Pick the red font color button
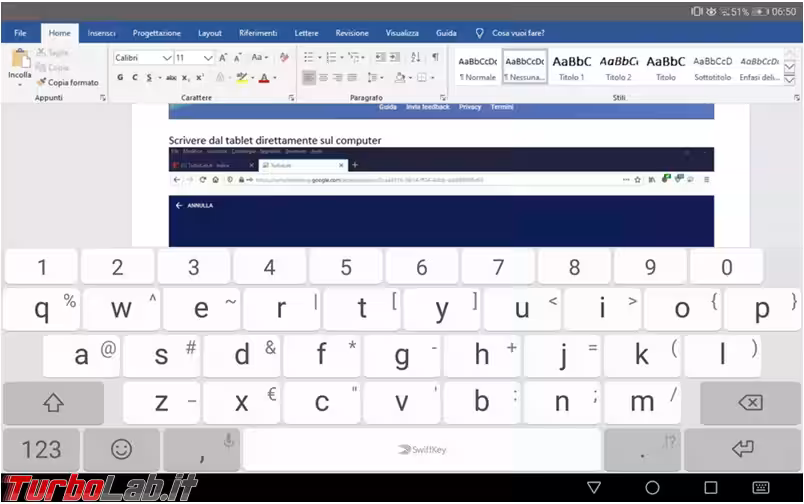 pos(264,77)
